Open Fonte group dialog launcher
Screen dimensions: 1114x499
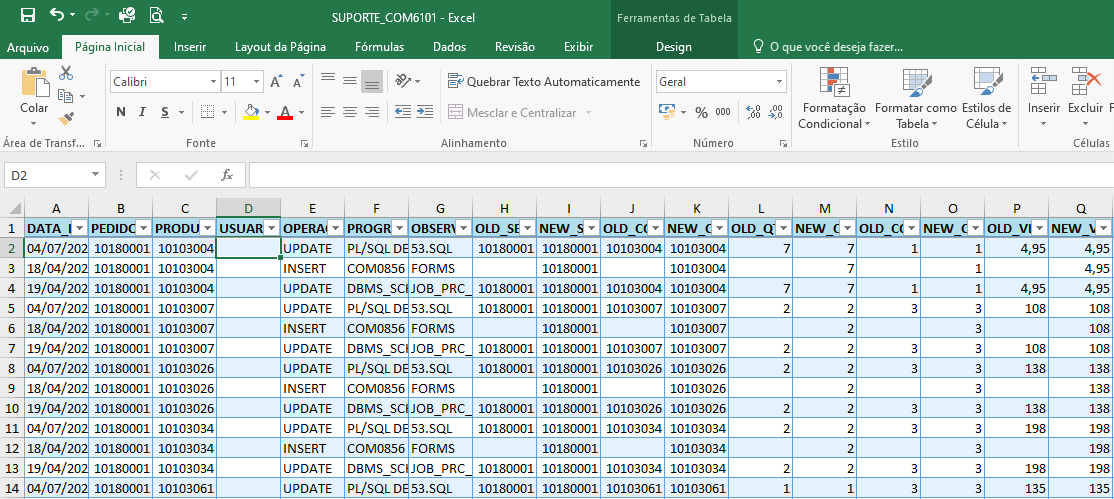tap(305, 144)
